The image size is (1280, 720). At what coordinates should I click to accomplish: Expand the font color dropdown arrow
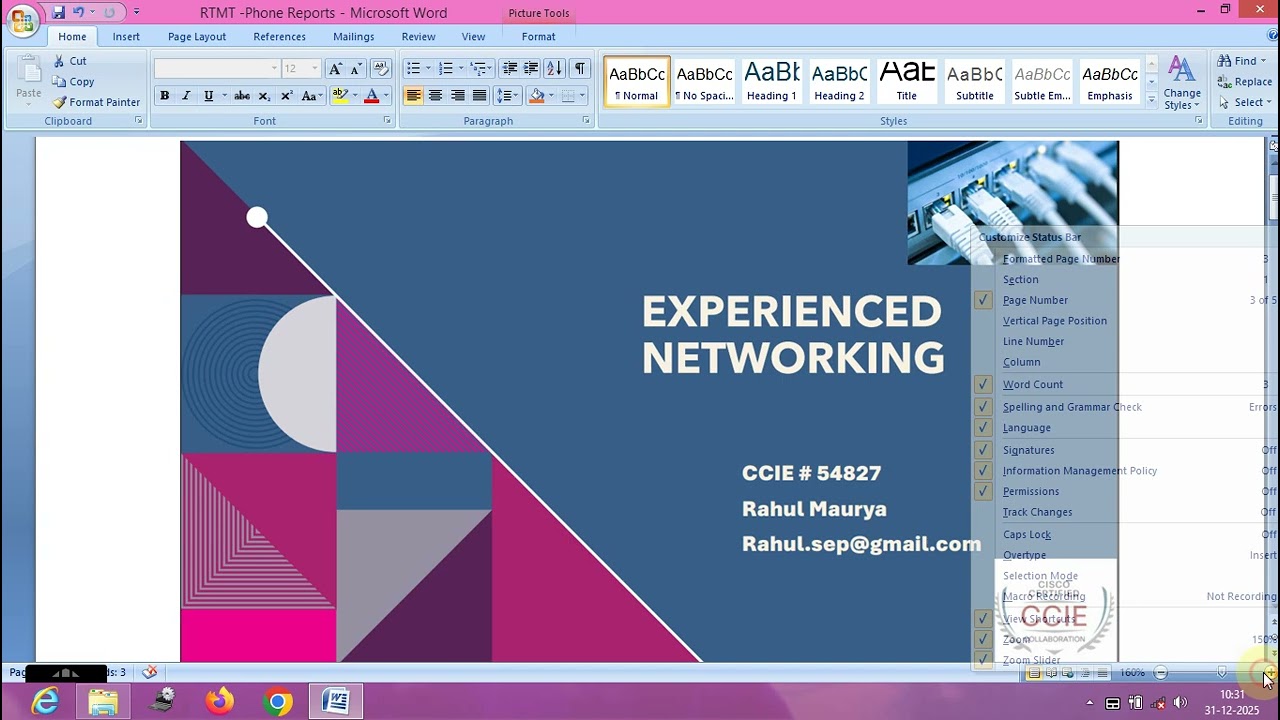(386, 96)
